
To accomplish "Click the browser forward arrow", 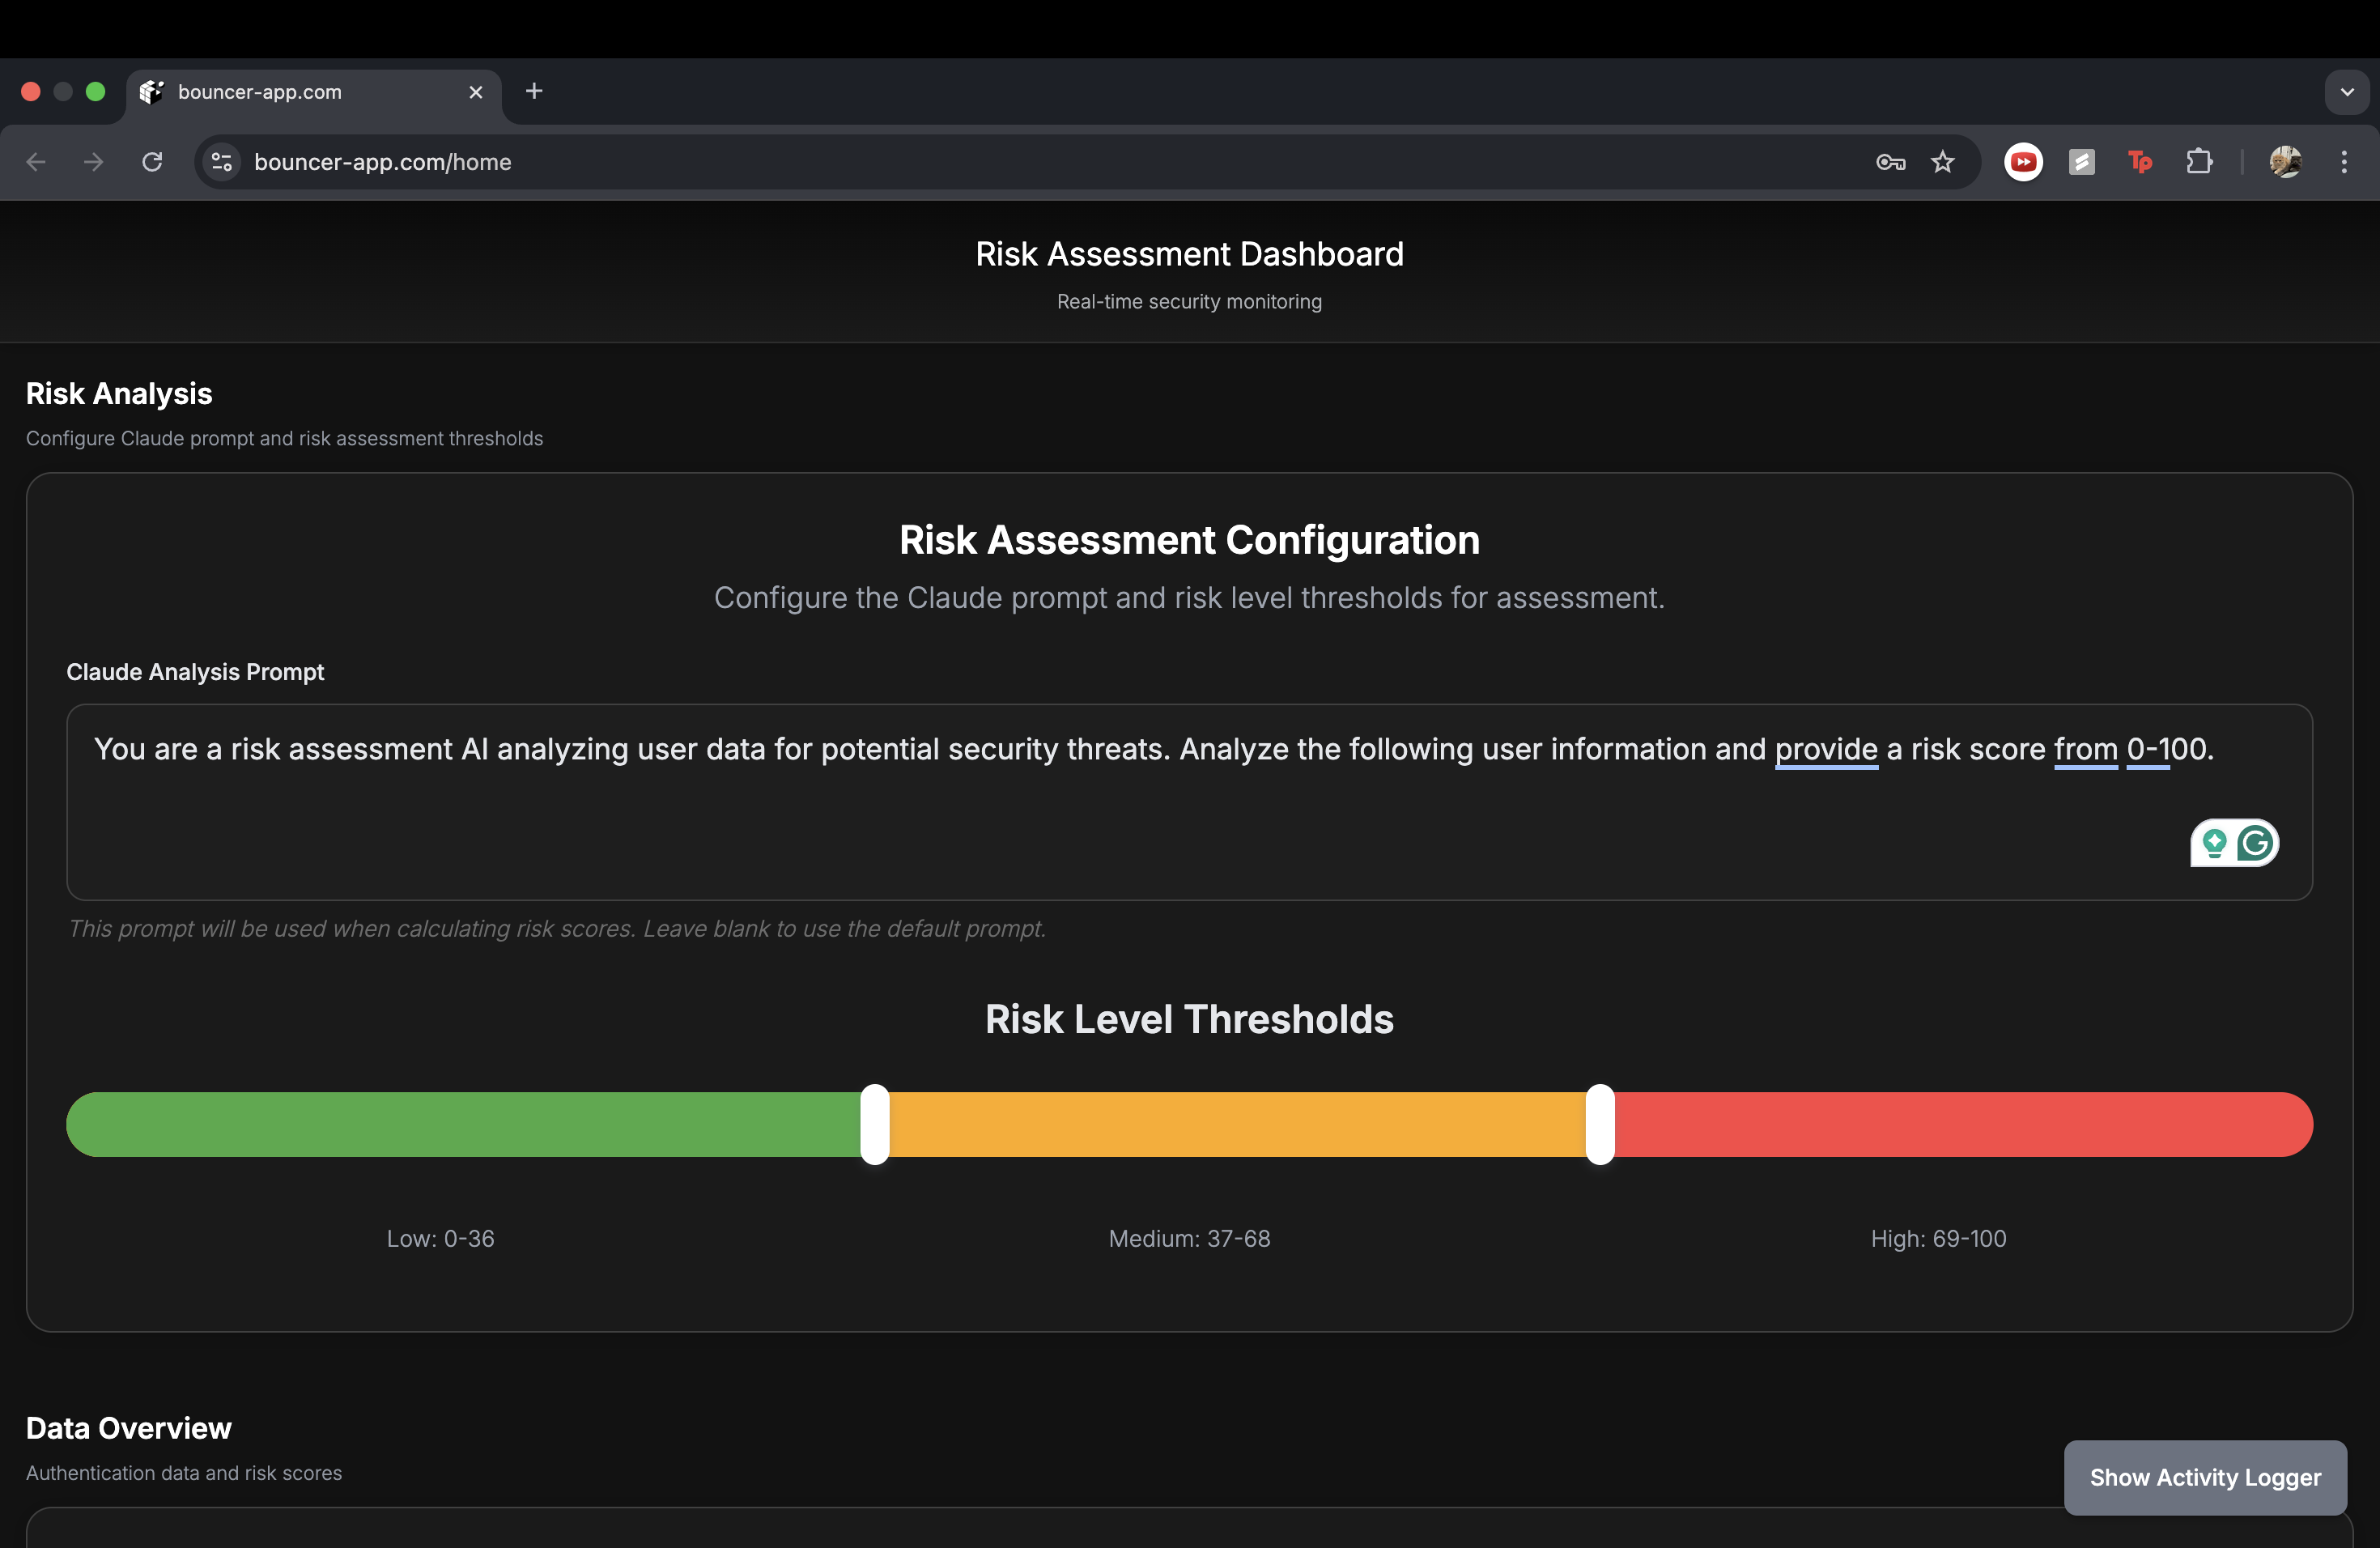I will 94,162.
